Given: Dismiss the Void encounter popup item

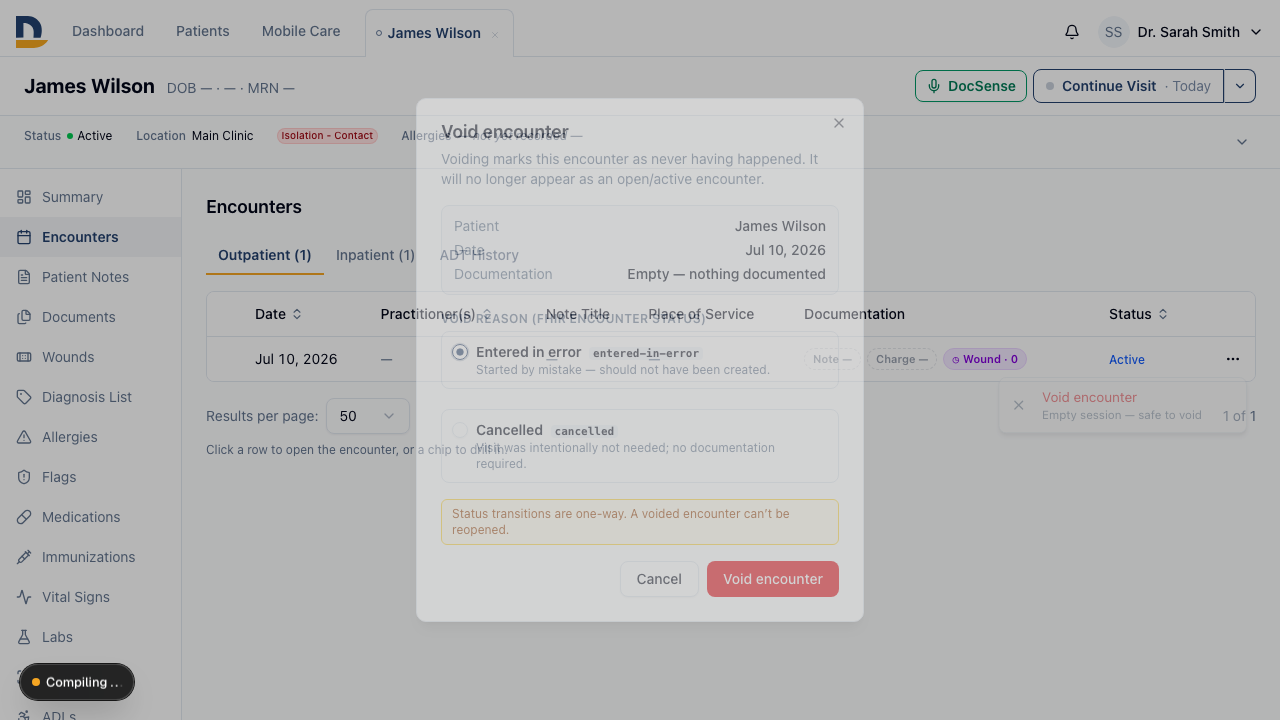Looking at the screenshot, I should [1018, 405].
